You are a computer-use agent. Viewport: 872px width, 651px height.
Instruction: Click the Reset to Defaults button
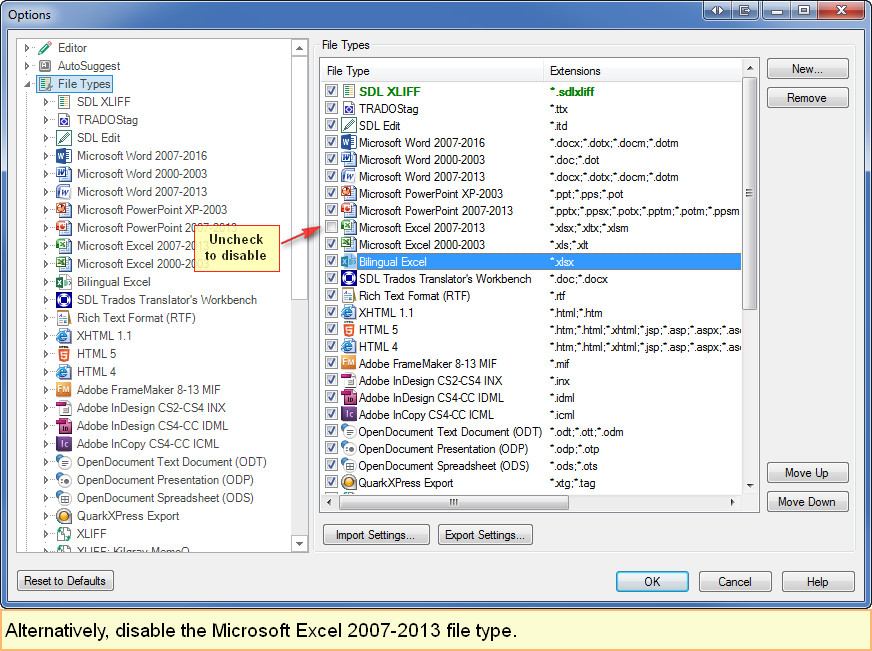(x=64, y=580)
